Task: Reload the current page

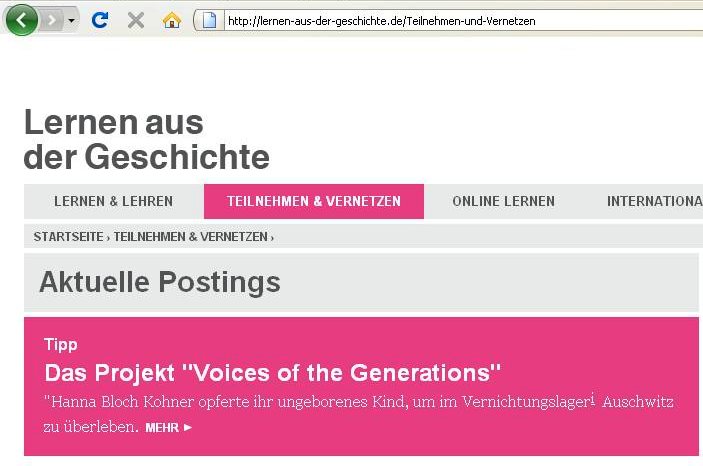Action: [100, 19]
